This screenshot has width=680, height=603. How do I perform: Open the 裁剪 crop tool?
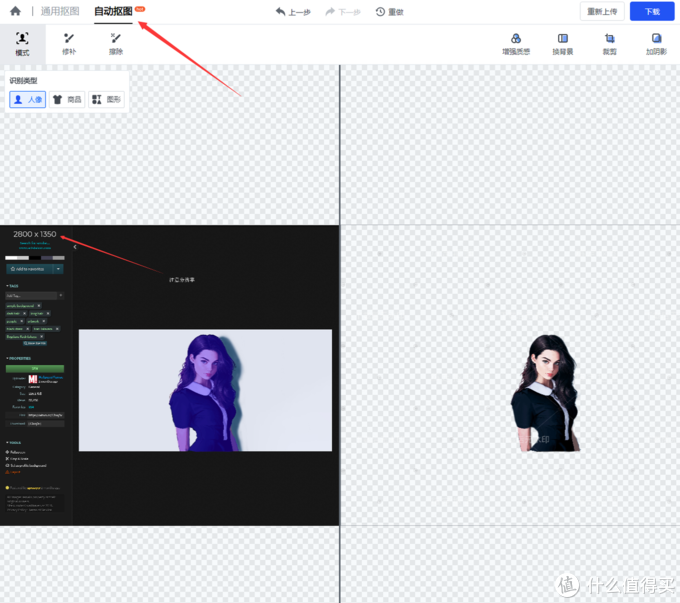coord(610,43)
